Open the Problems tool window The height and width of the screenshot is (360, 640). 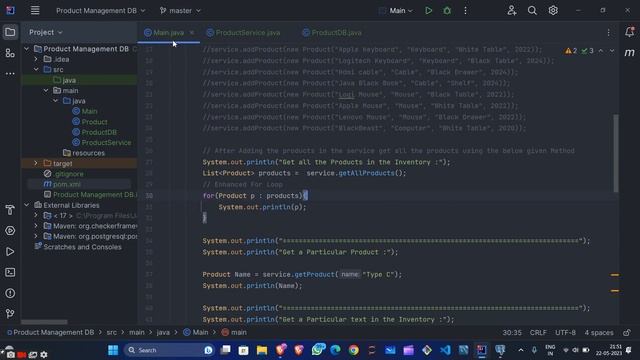click(x=10, y=293)
